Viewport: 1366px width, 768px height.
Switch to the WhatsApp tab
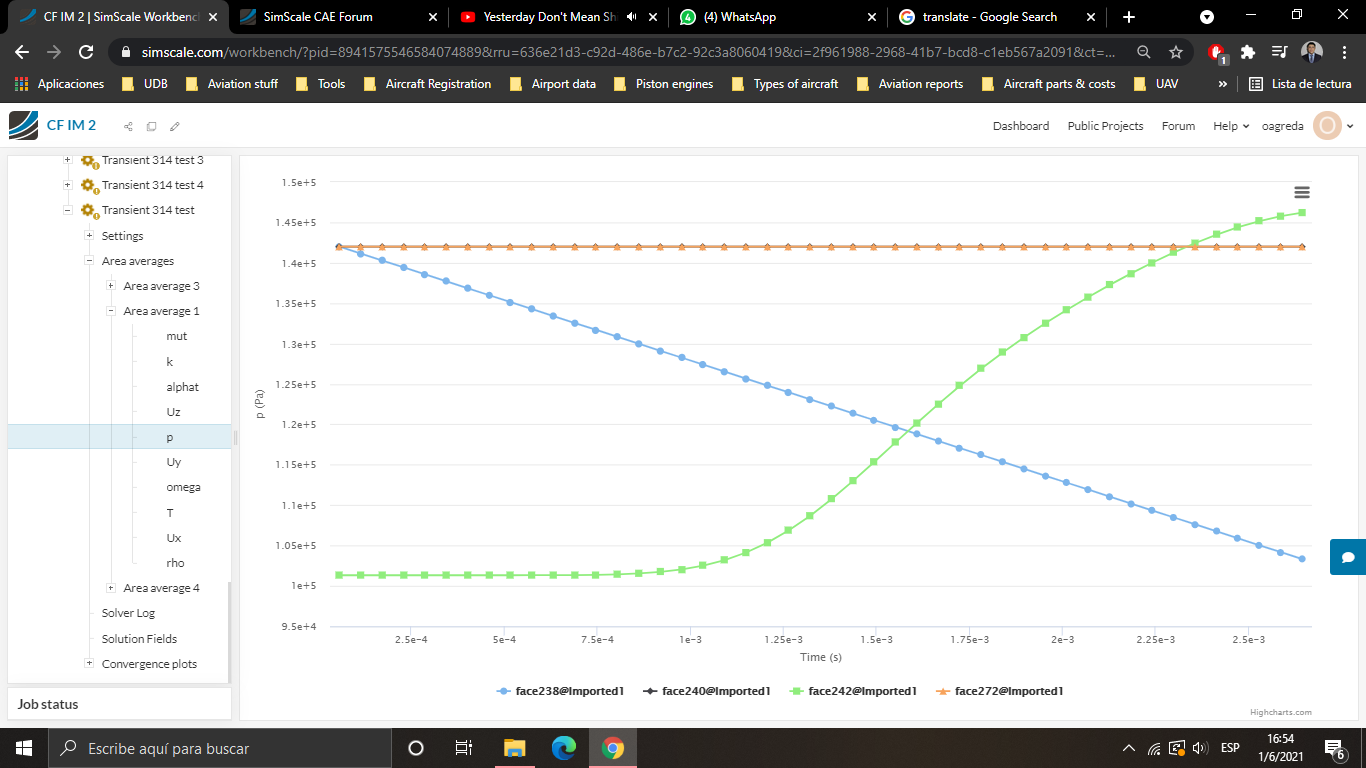778,17
